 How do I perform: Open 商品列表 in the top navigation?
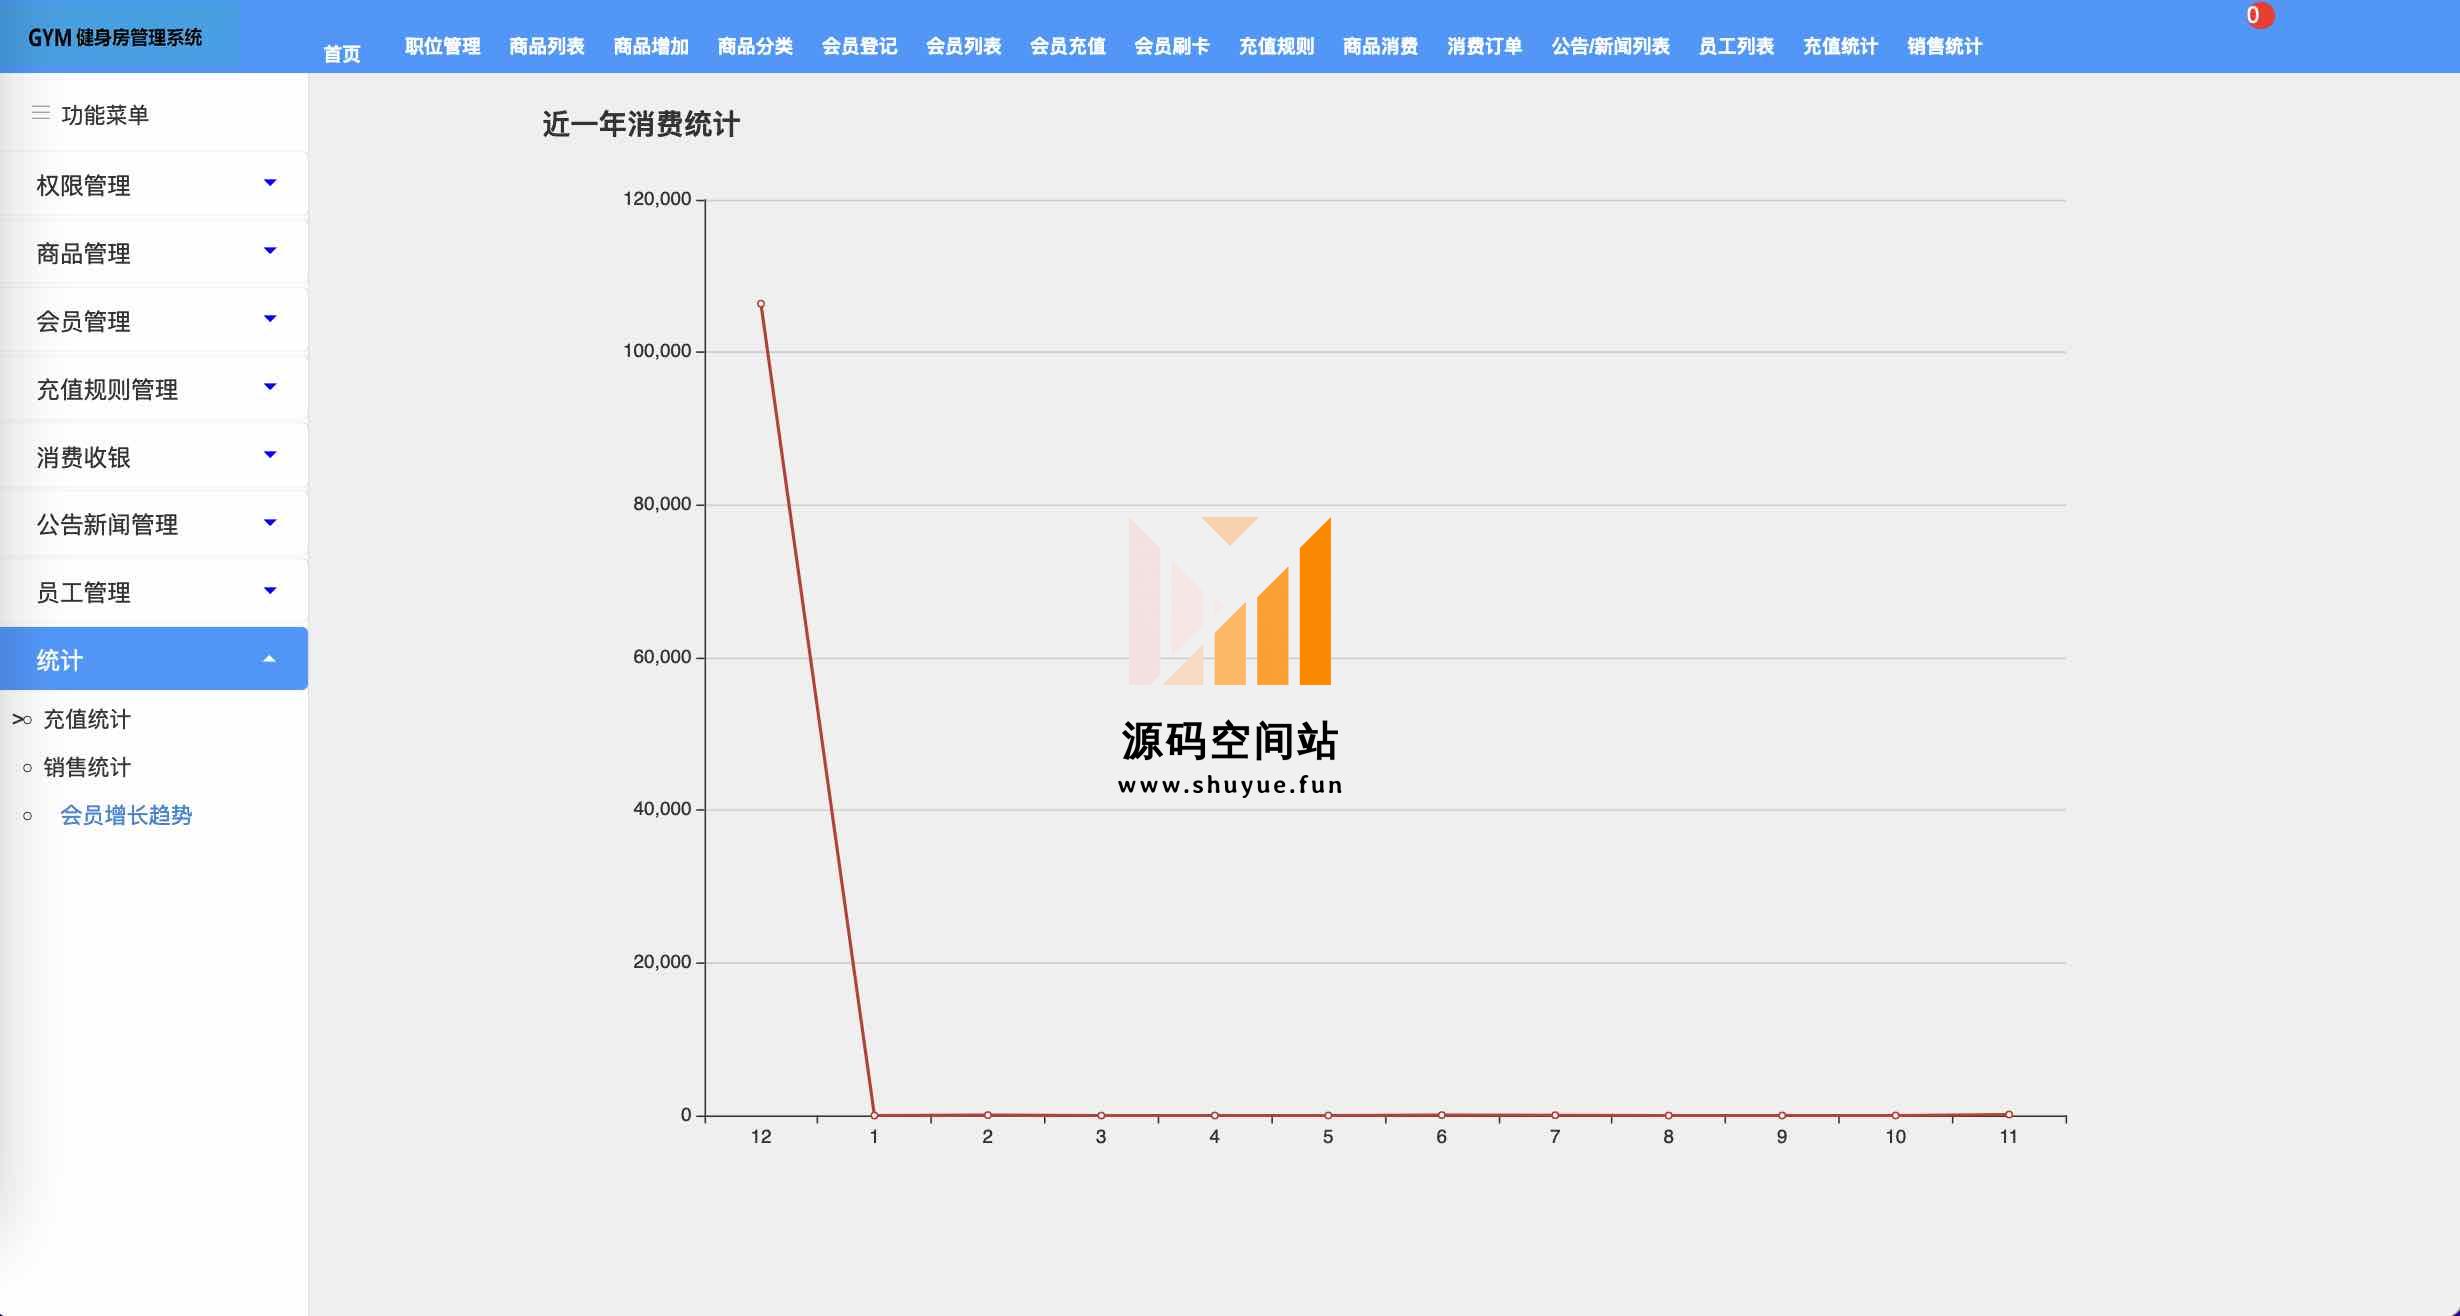pos(547,46)
